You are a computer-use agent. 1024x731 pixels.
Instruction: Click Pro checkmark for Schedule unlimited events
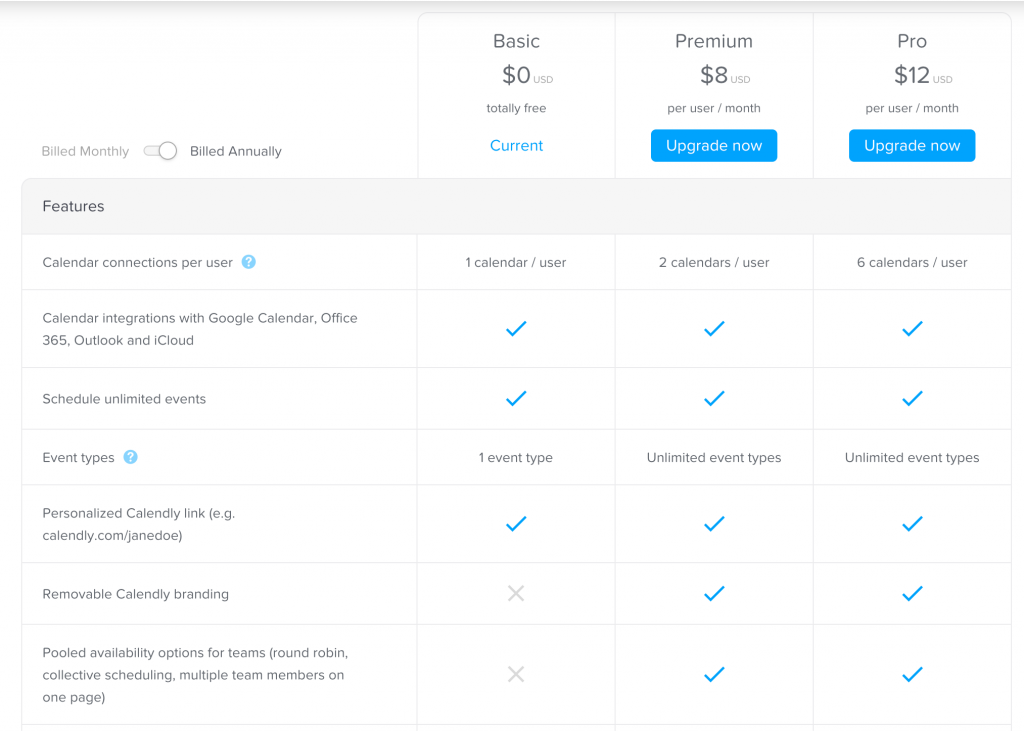click(x=912, y=398)
